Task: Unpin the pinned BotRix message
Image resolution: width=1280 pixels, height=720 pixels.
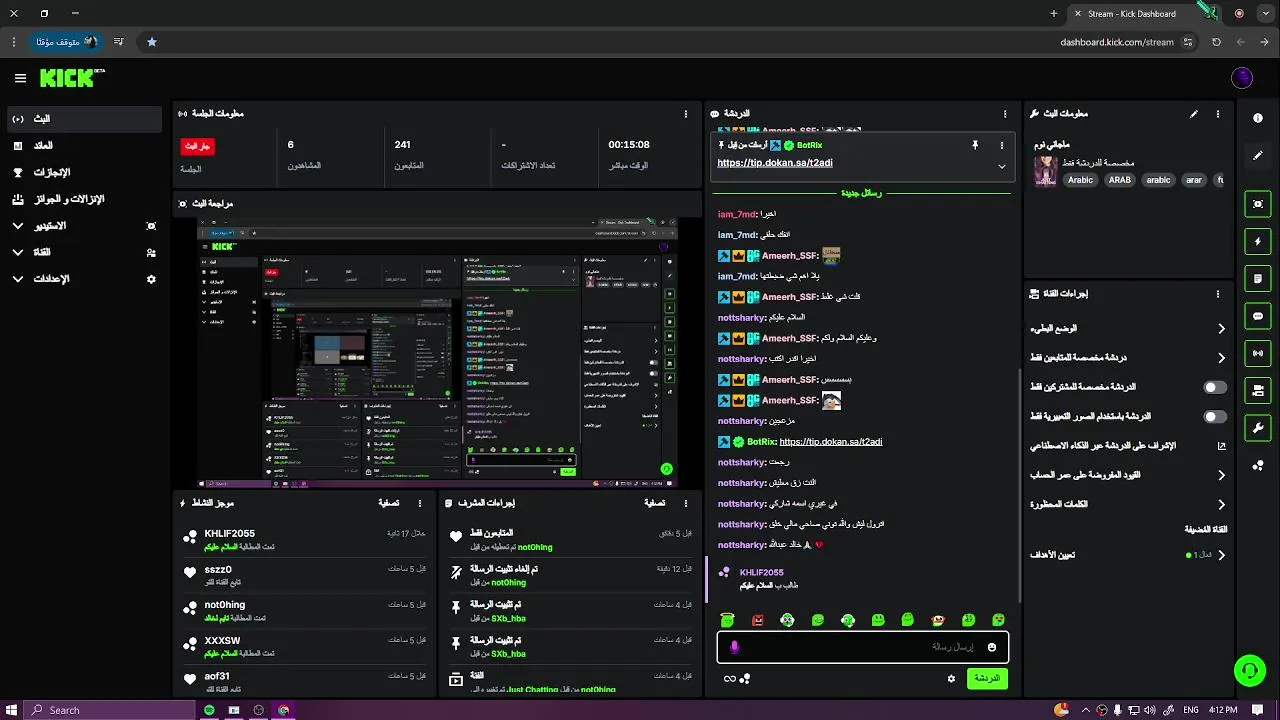Action: click(x=974, y=146)
